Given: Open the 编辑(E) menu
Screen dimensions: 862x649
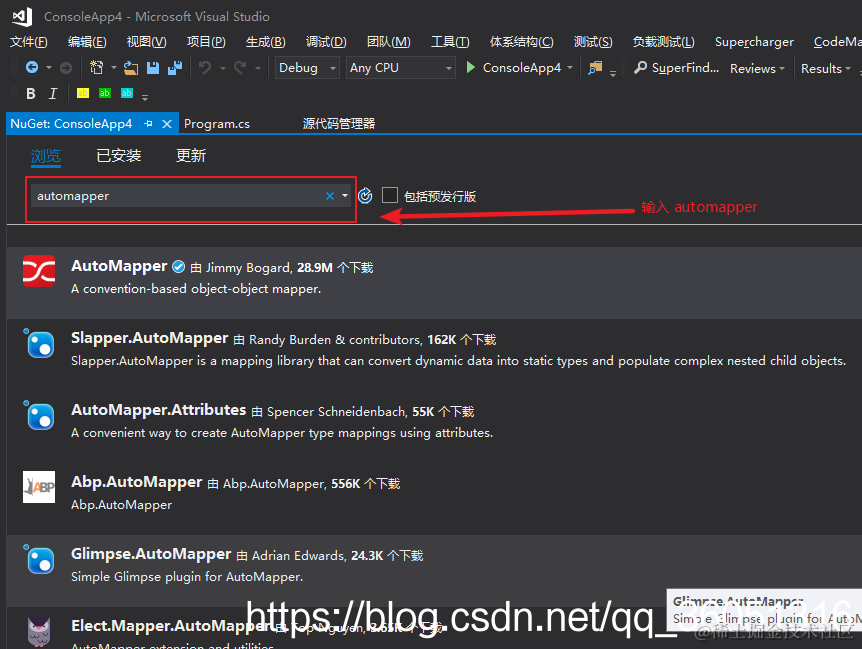Looking at the screenshot, I should (87, 42).
